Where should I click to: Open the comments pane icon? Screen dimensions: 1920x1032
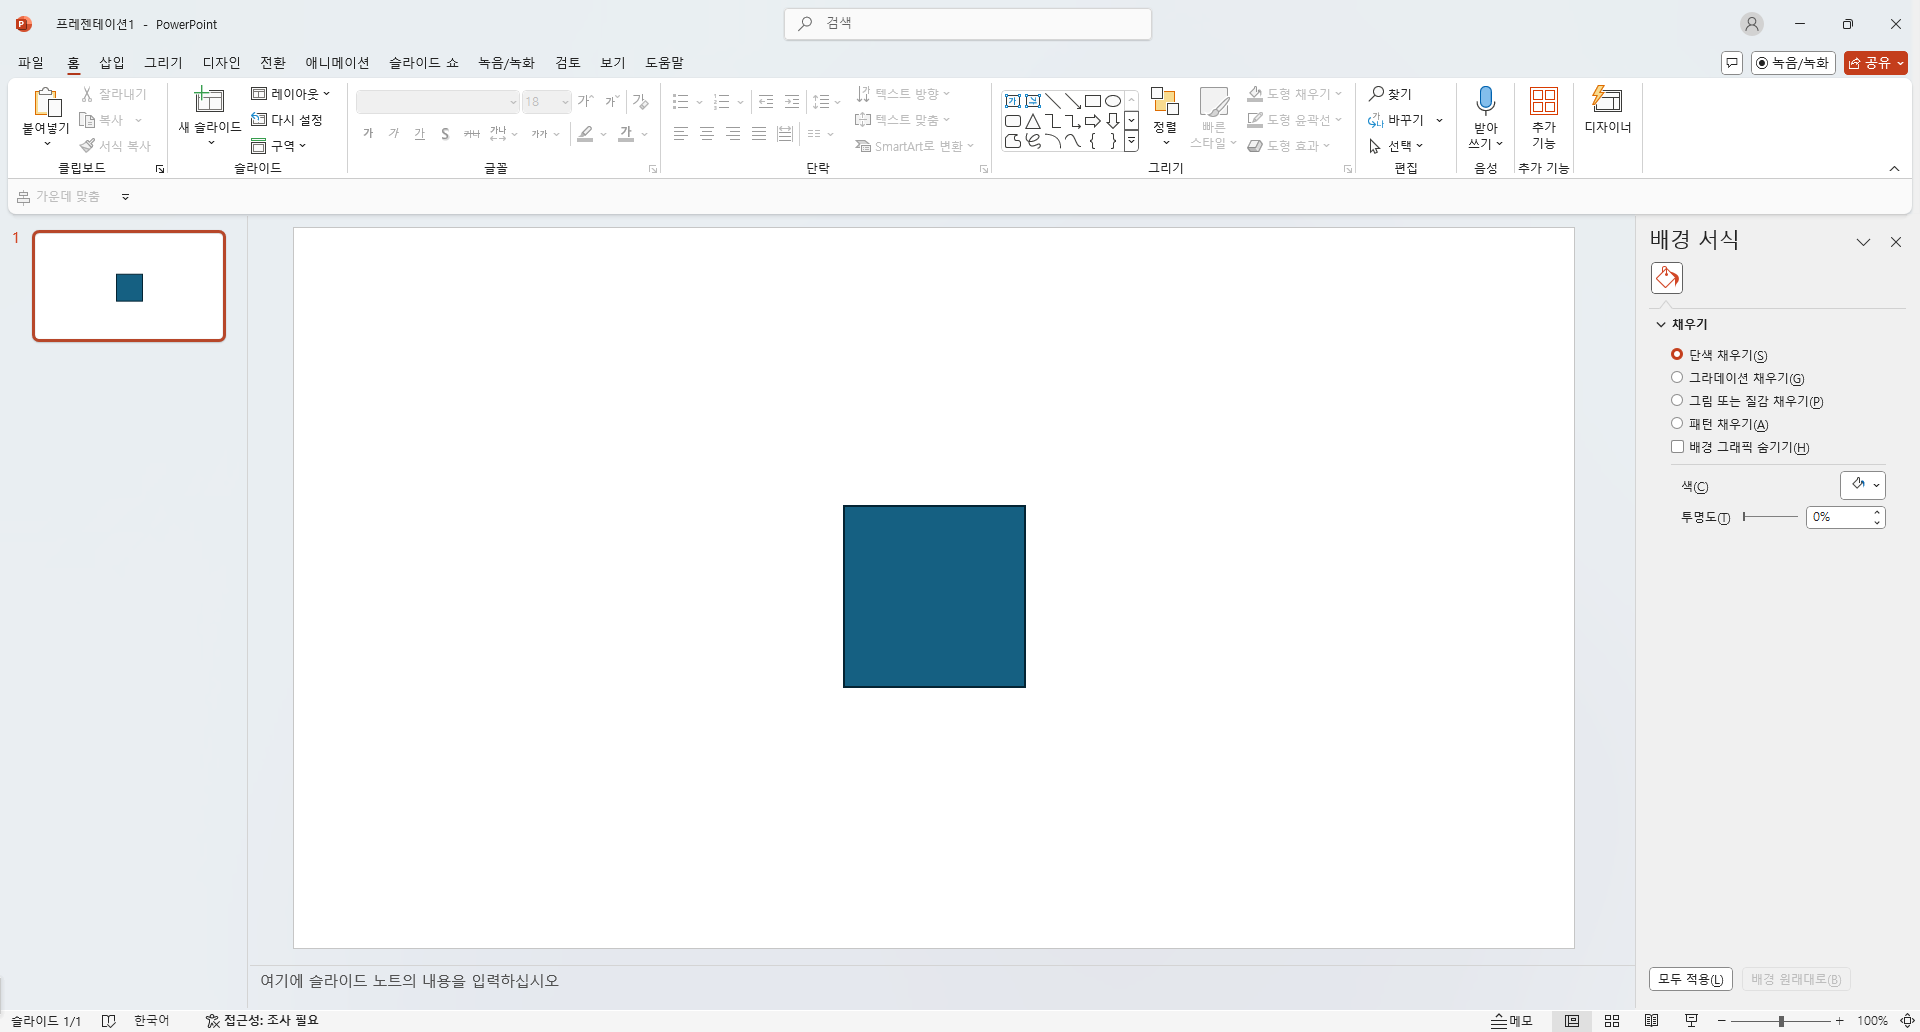1732,63
